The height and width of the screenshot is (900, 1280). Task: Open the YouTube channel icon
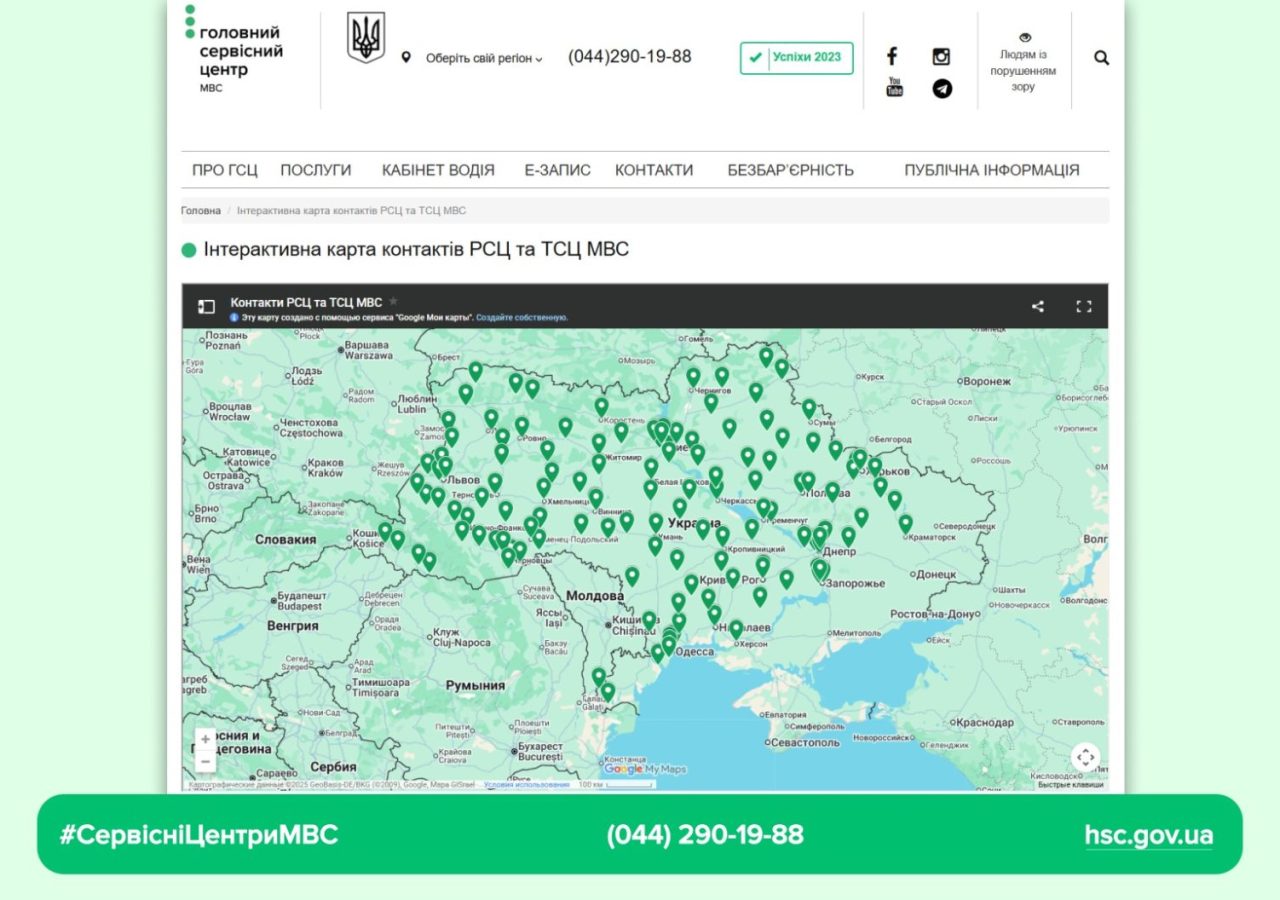coord(894,87)
